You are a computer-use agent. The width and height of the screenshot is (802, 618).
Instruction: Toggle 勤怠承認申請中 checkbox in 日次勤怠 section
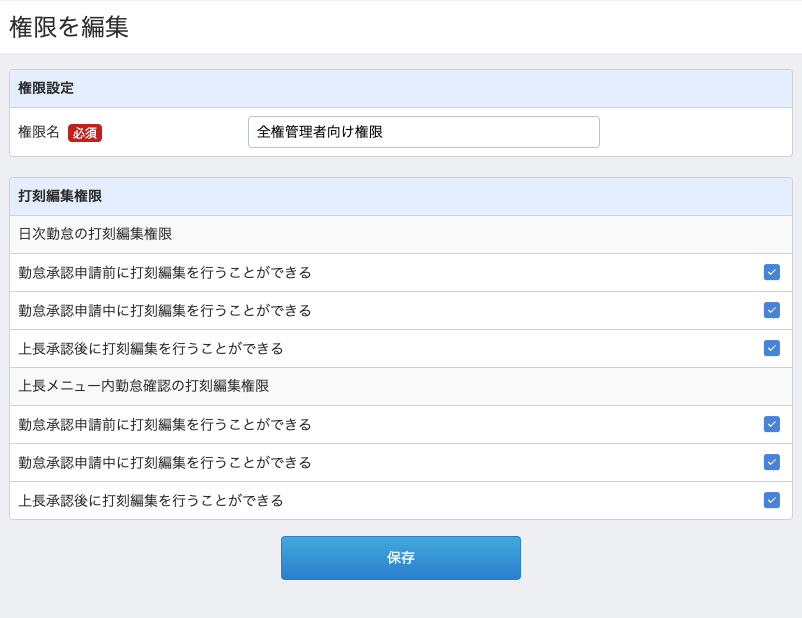tap(771, 310)
